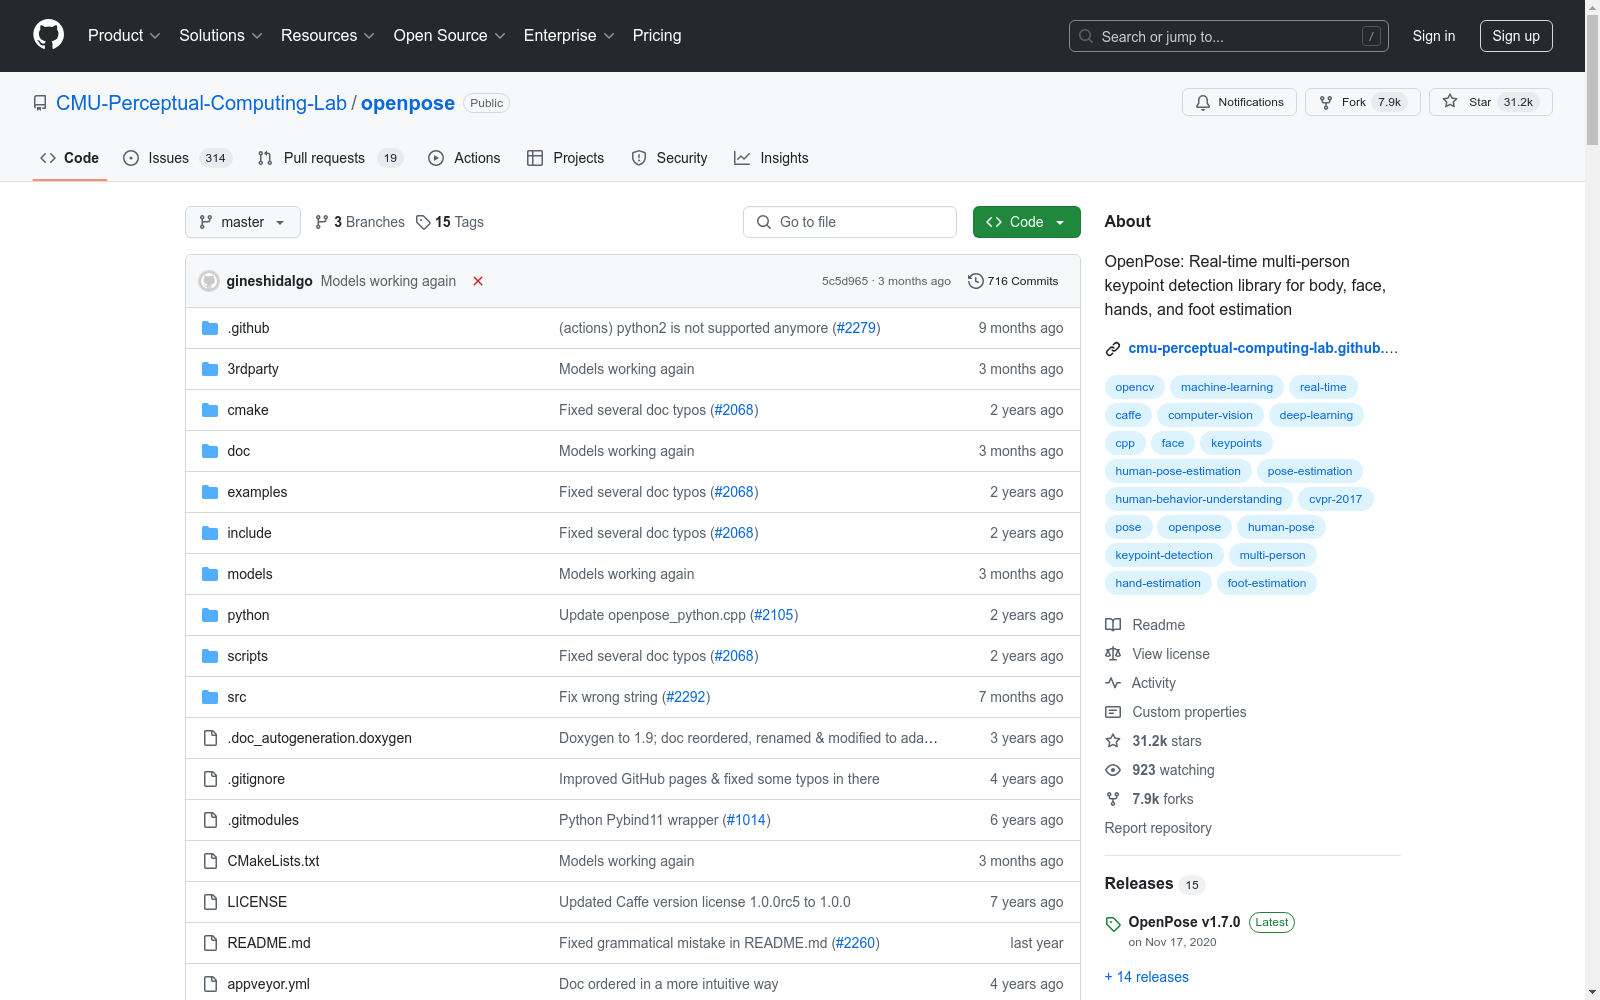Click the Sign up button

[1516, 36]
